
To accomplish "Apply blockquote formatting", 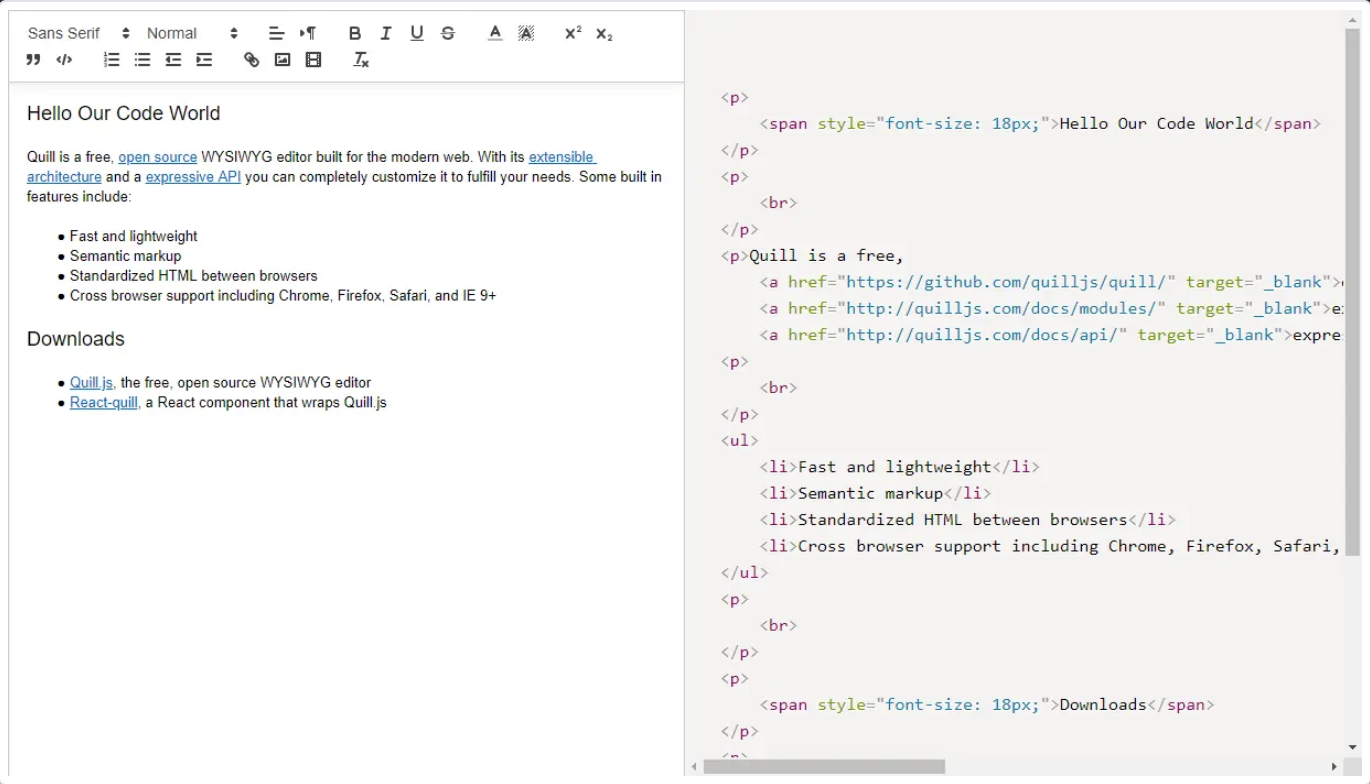I will click(x=33, y=59).
